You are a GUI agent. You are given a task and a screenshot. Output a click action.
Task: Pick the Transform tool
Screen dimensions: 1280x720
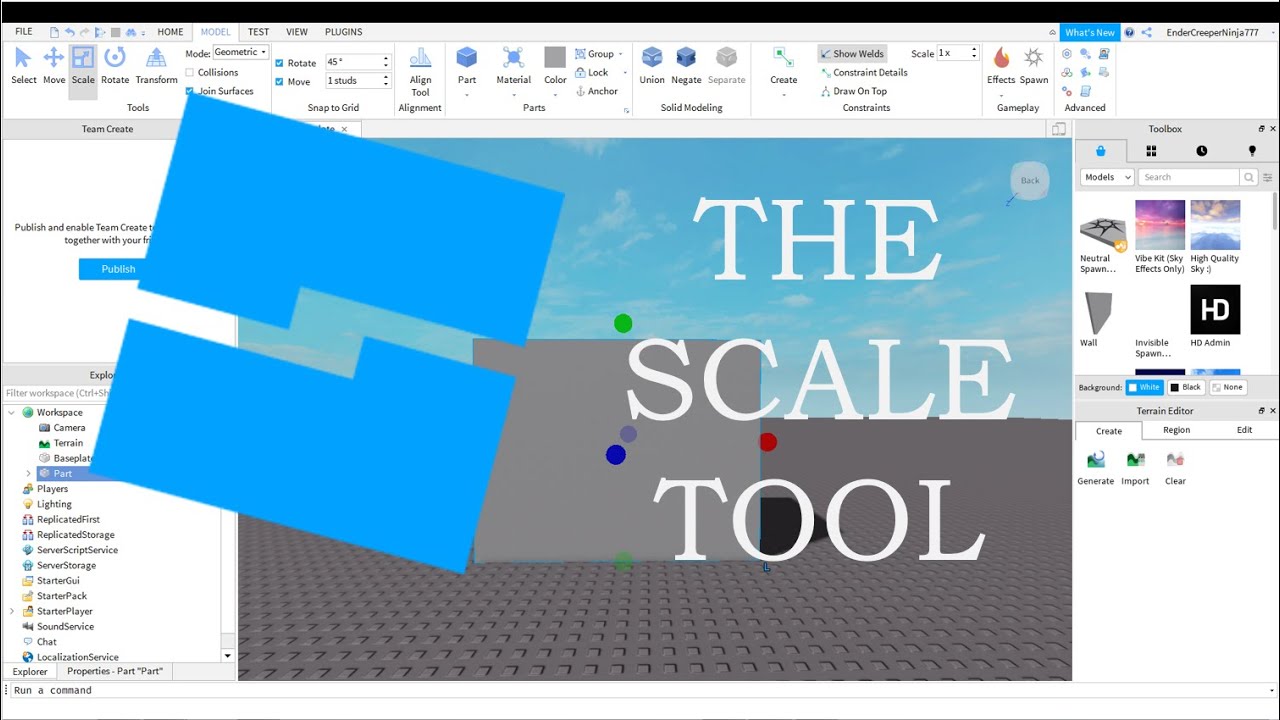coord(156,66)
